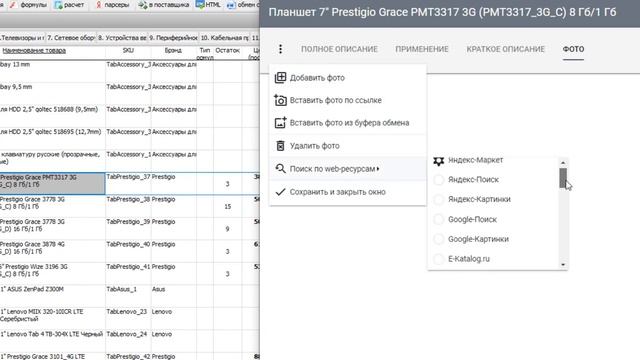Click the SKU column header
640x360 pixels.
(x=128, y=50)
